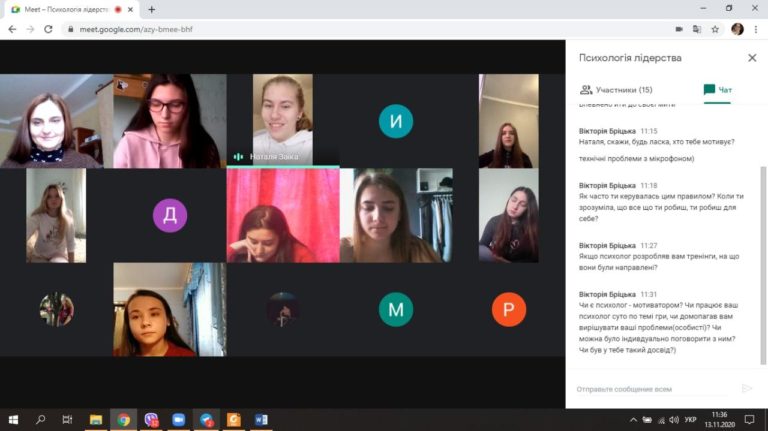Click the meet.google.com address bar
This screenshot has width=768, height=431.
pos(300,29)
